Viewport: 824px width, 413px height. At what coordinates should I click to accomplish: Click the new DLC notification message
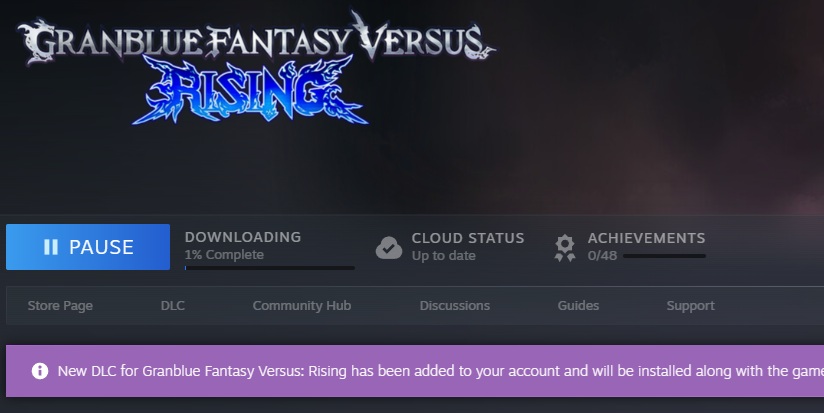(x=441, y=371)
